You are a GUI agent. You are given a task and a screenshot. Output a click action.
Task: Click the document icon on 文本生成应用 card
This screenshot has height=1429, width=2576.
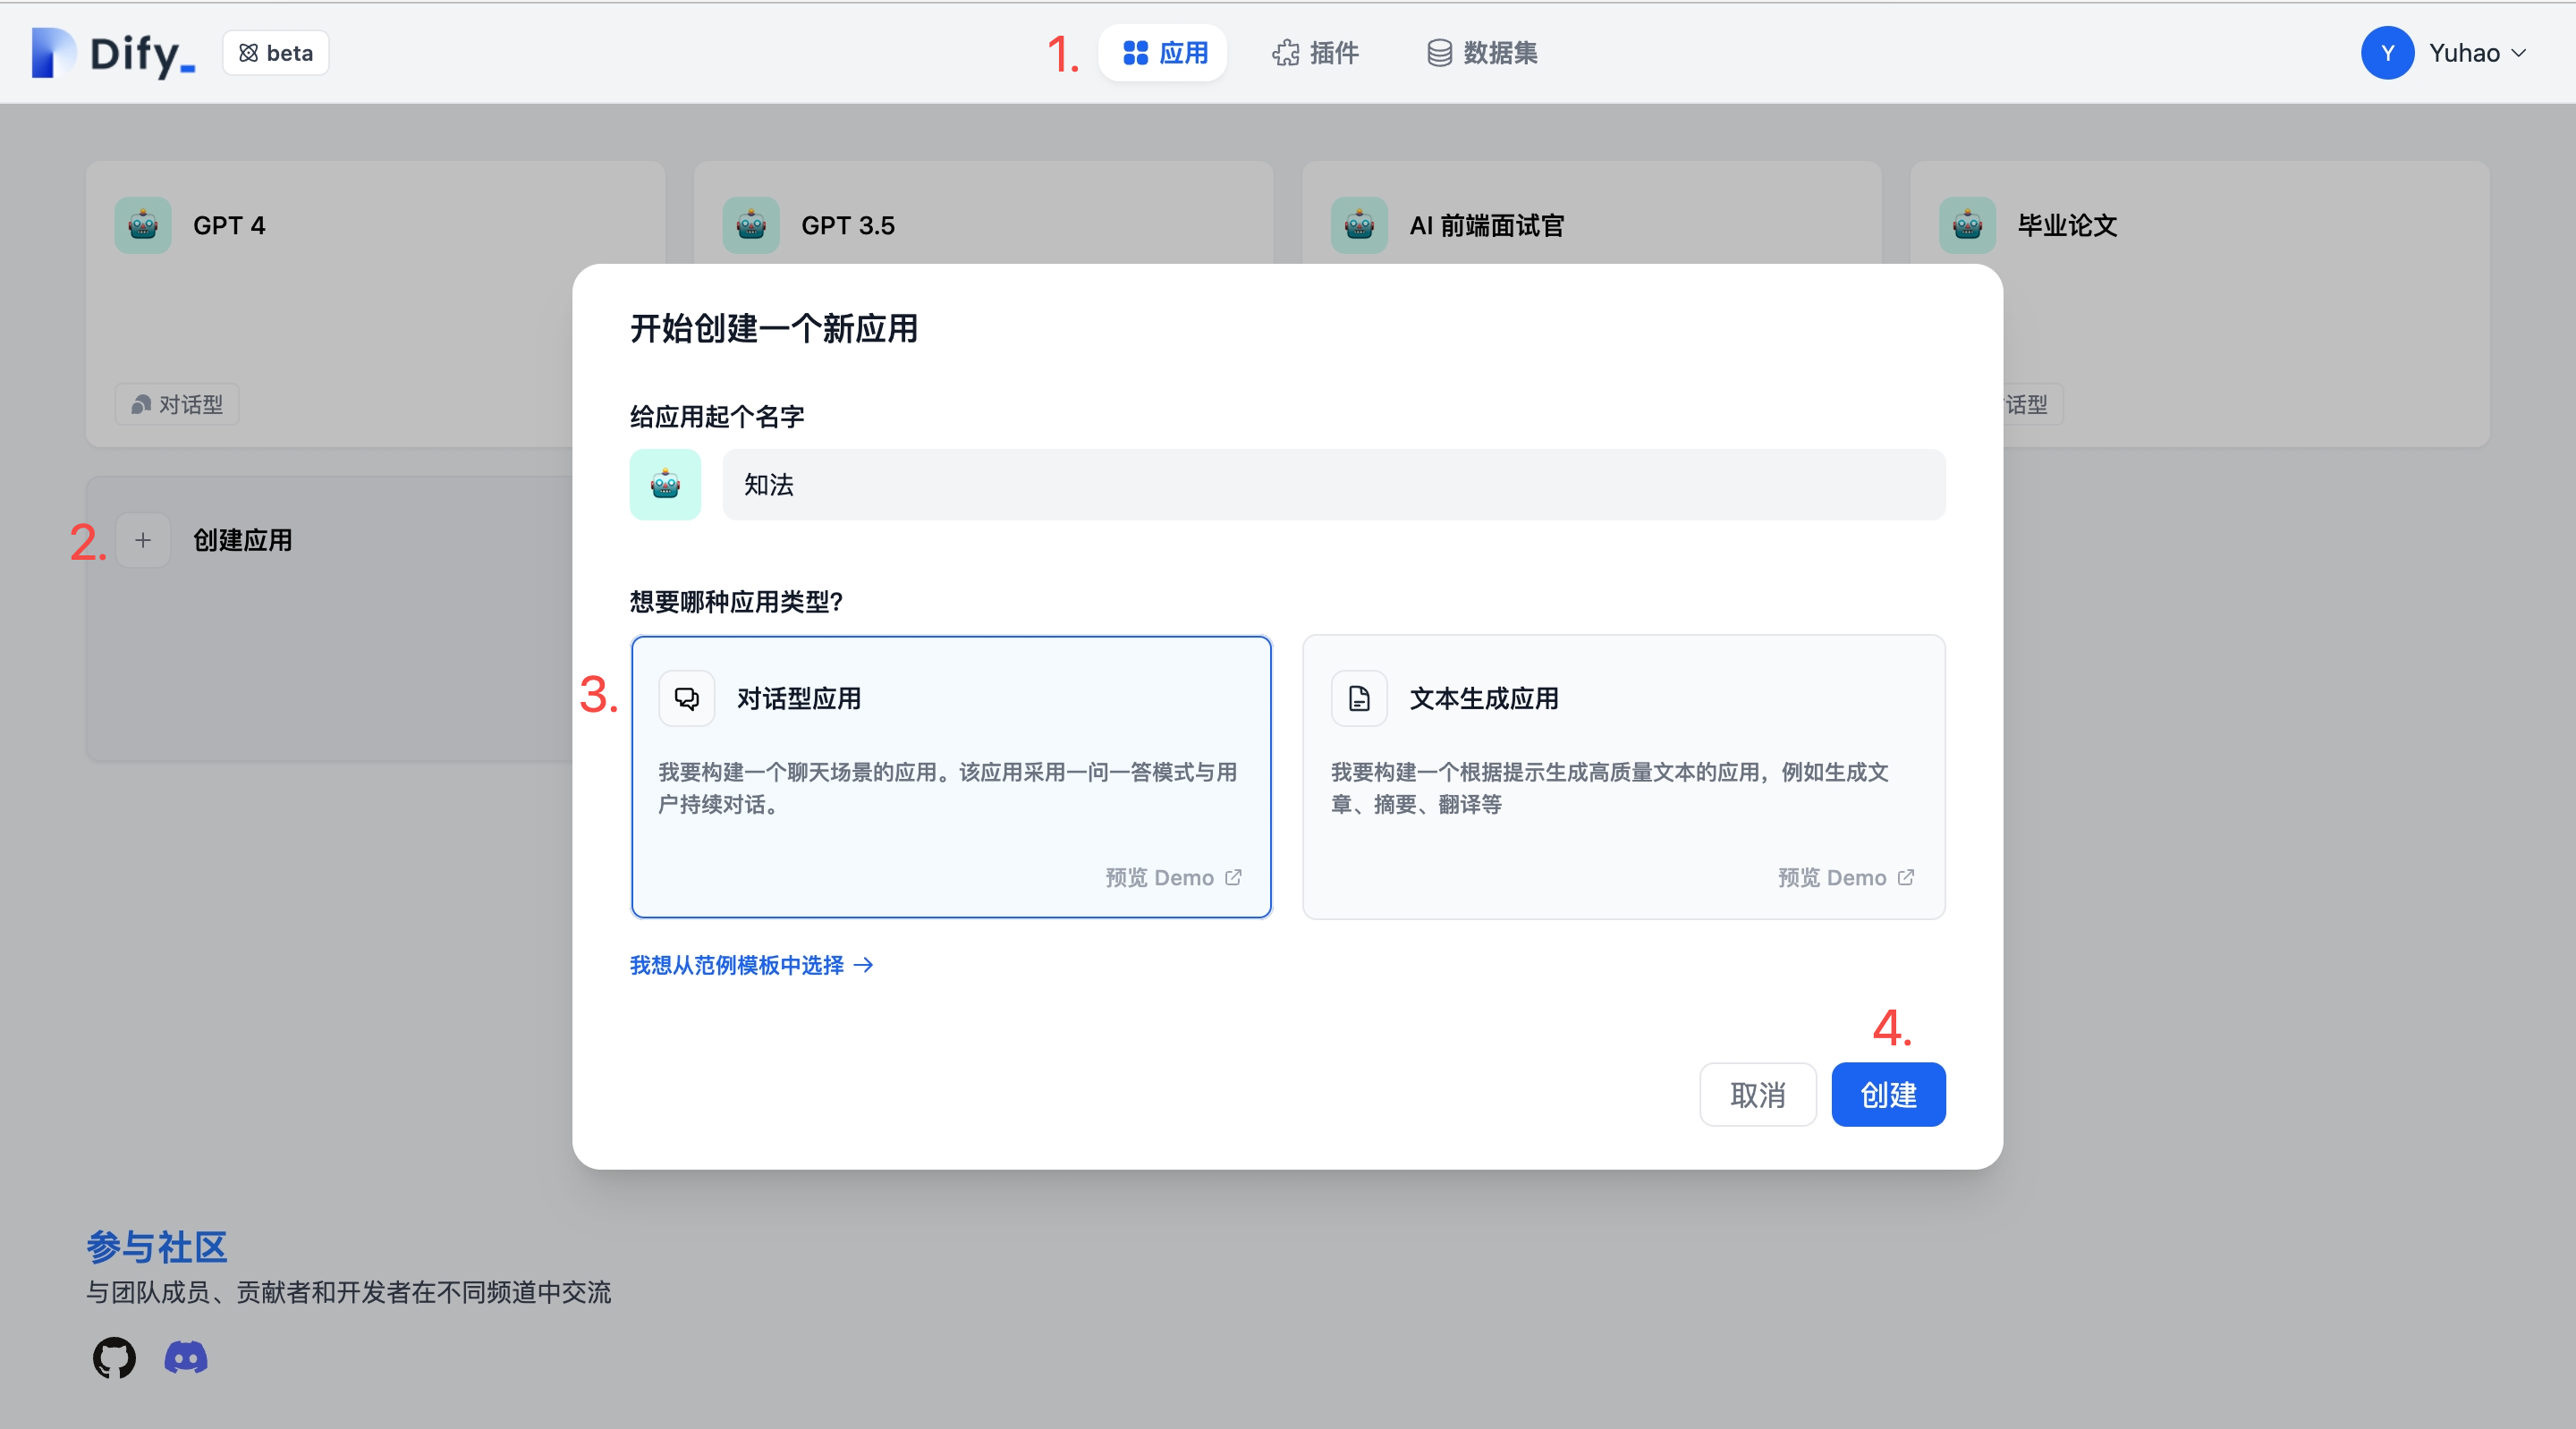1358,698
